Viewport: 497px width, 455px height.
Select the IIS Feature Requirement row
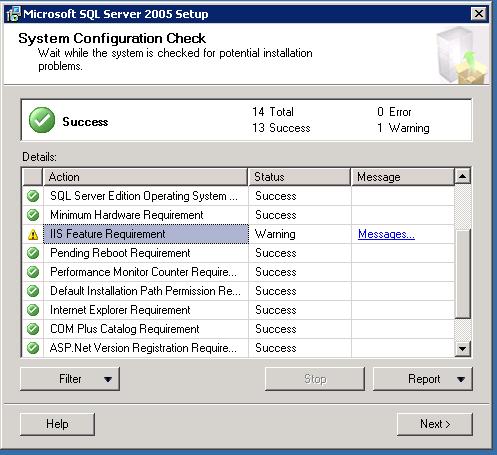238,234
